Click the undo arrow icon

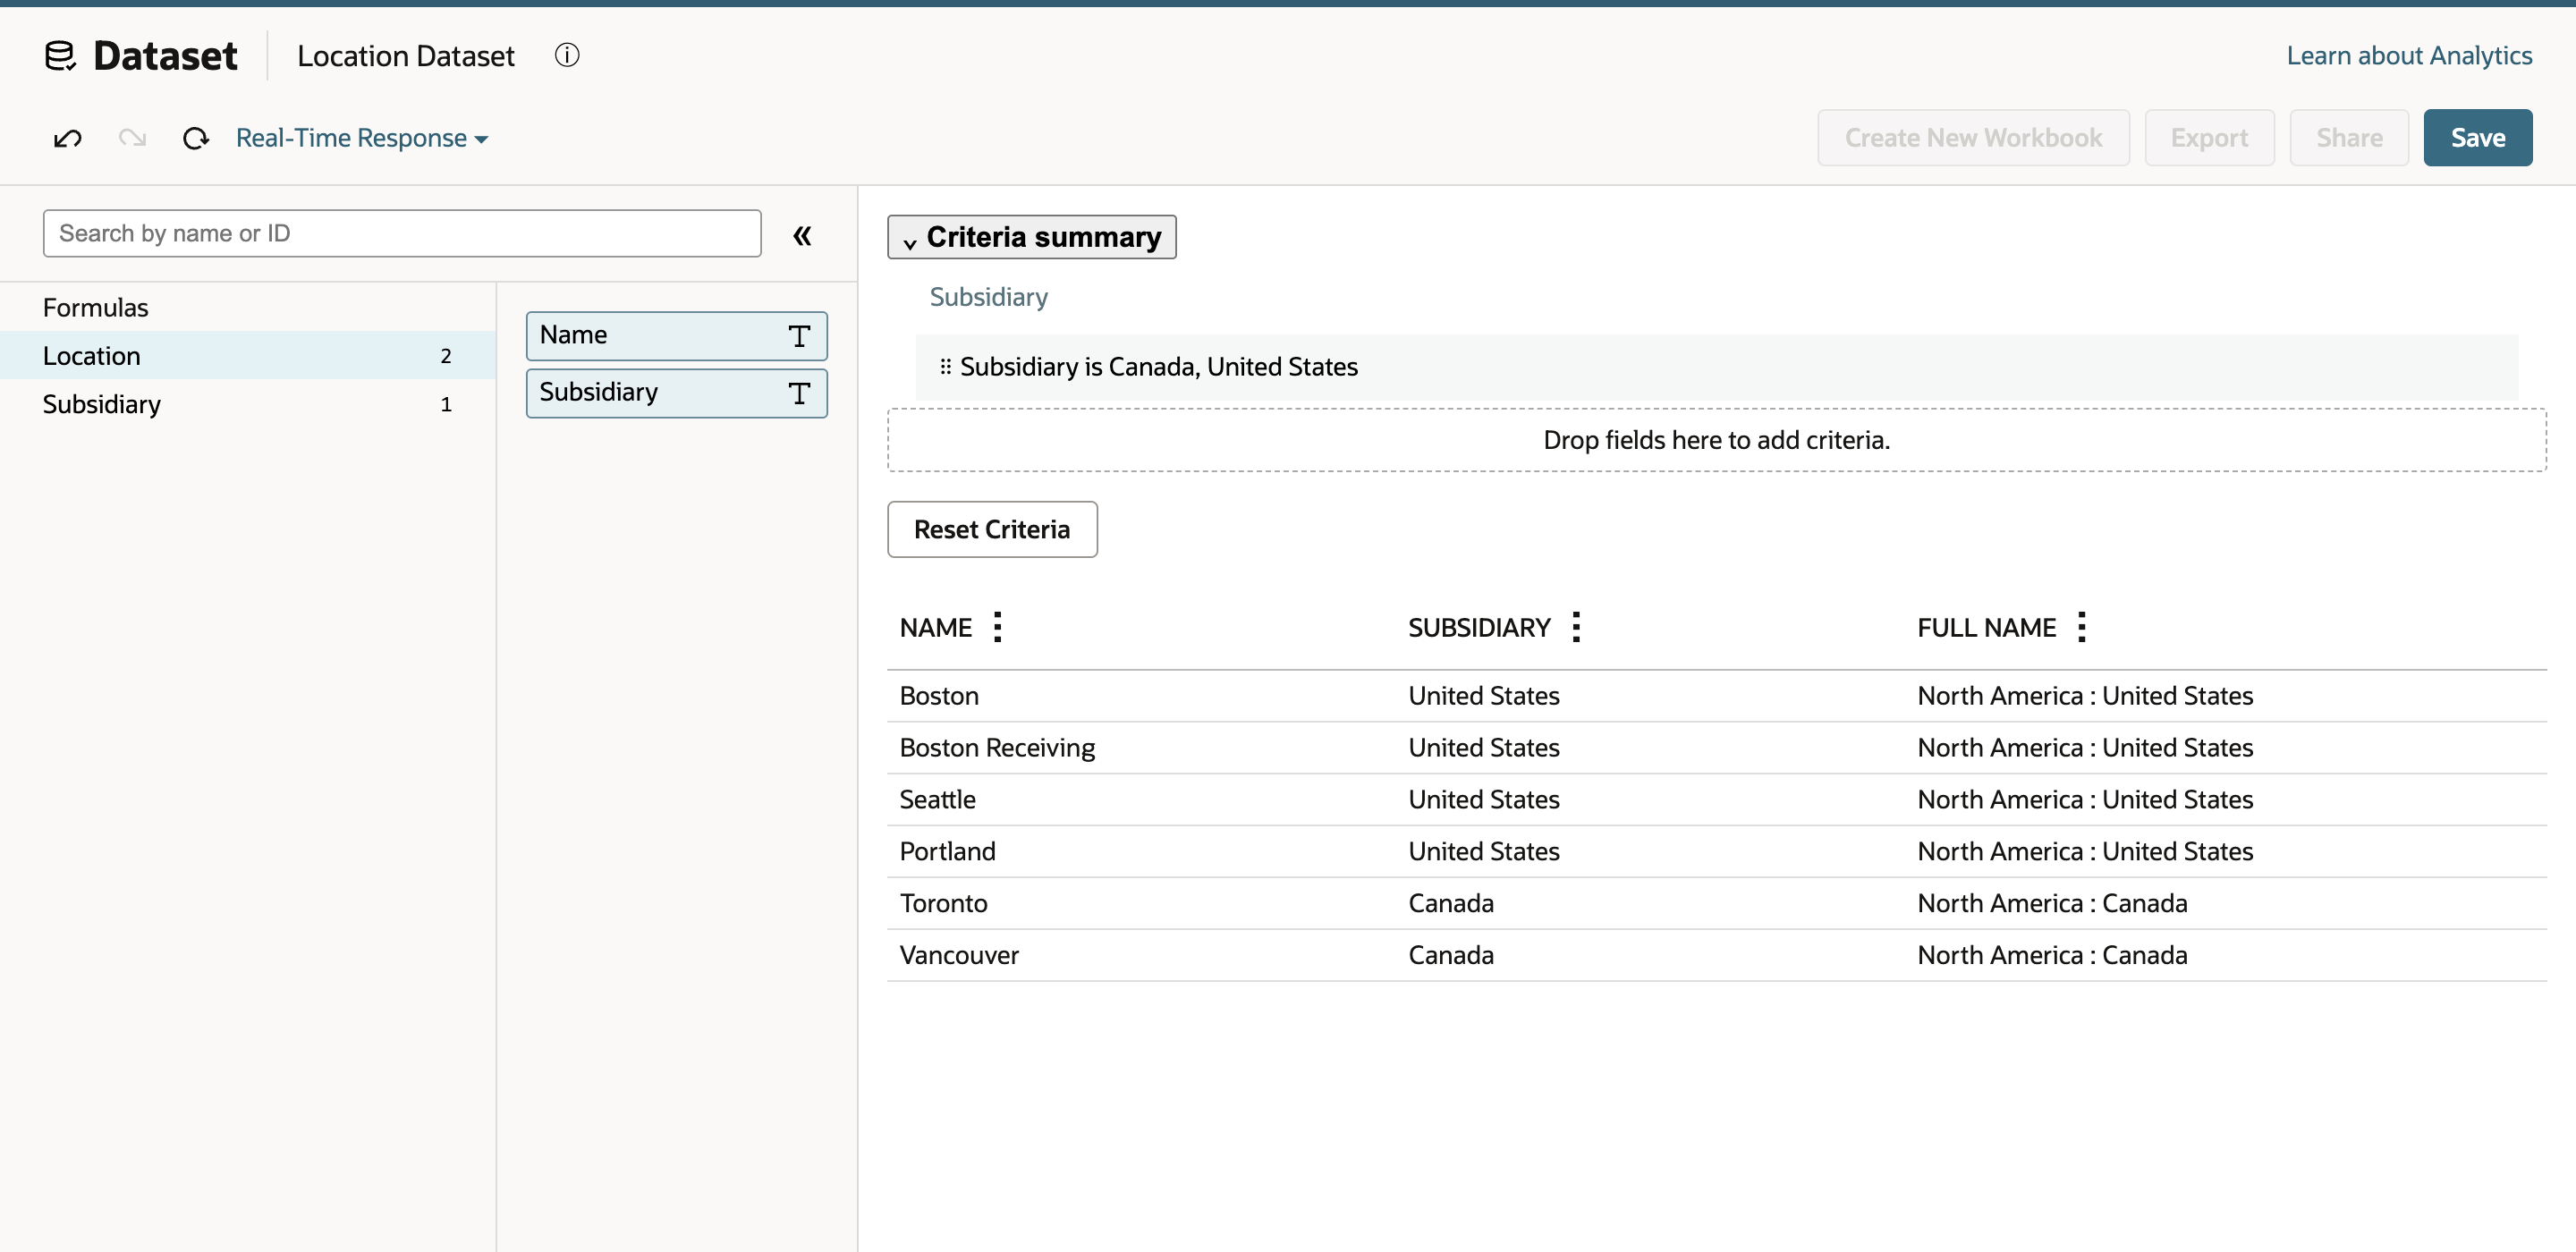point(67,138)
